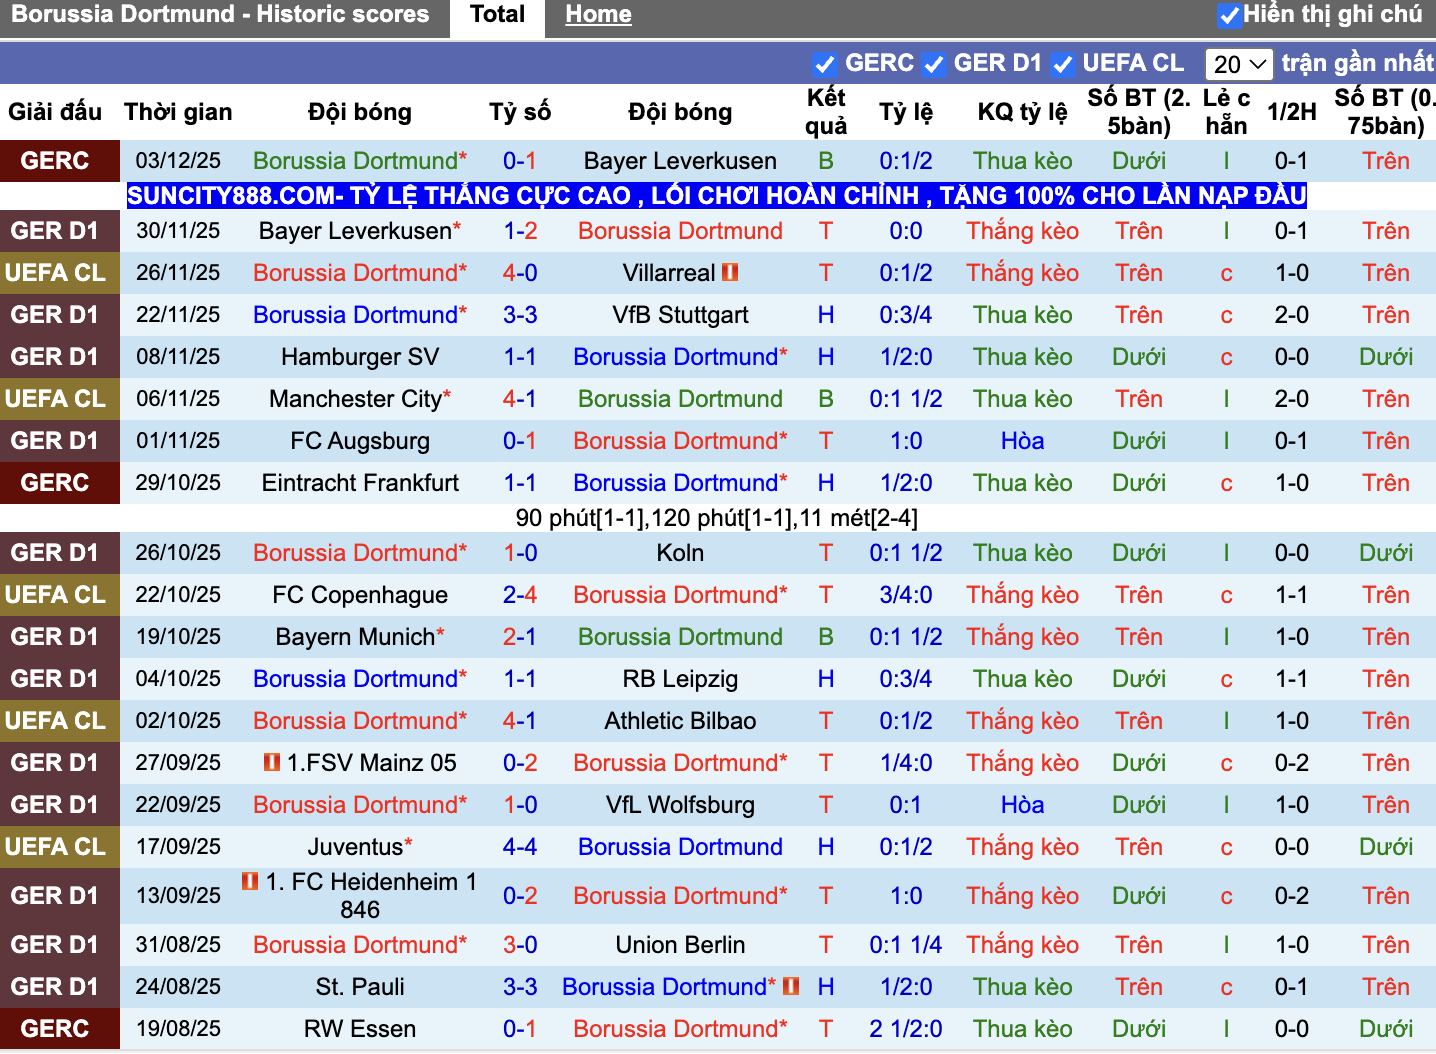The height and width of the screenshot is (1054, 1436).
Task: Click the 0:1 1/4 odds in Union Berlin row
Action: (906, 945)
